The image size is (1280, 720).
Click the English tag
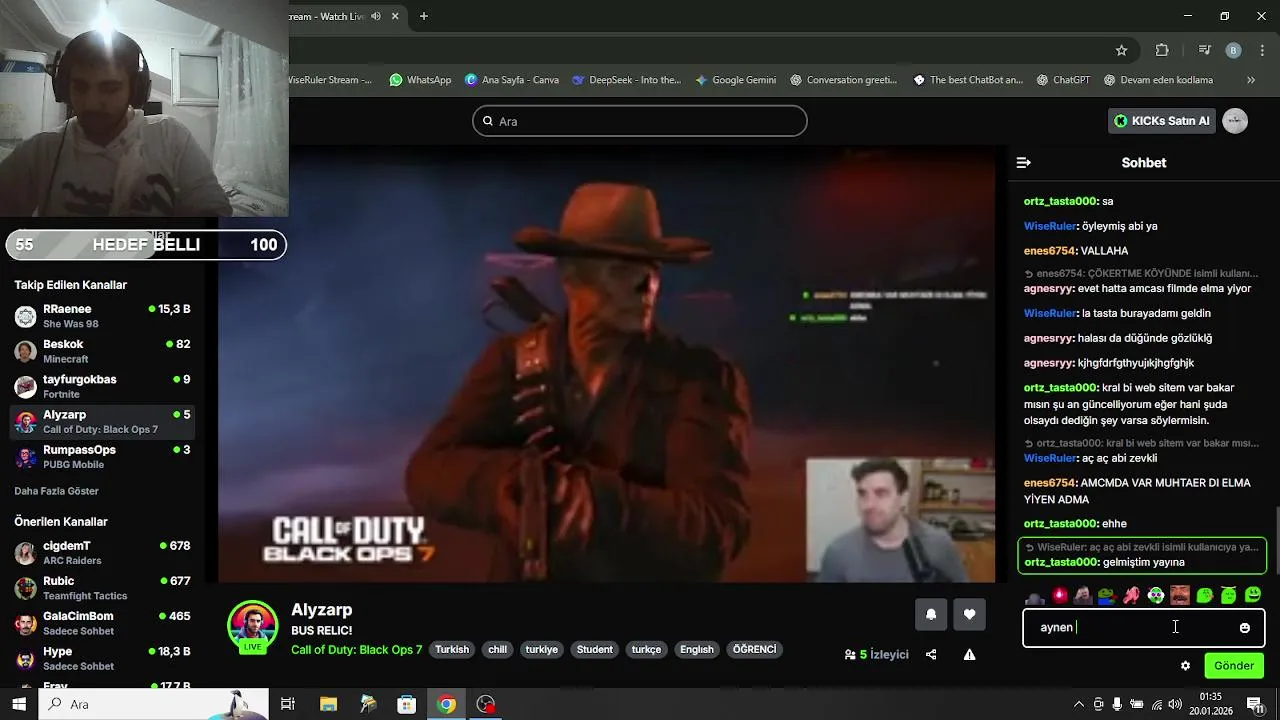697,650
